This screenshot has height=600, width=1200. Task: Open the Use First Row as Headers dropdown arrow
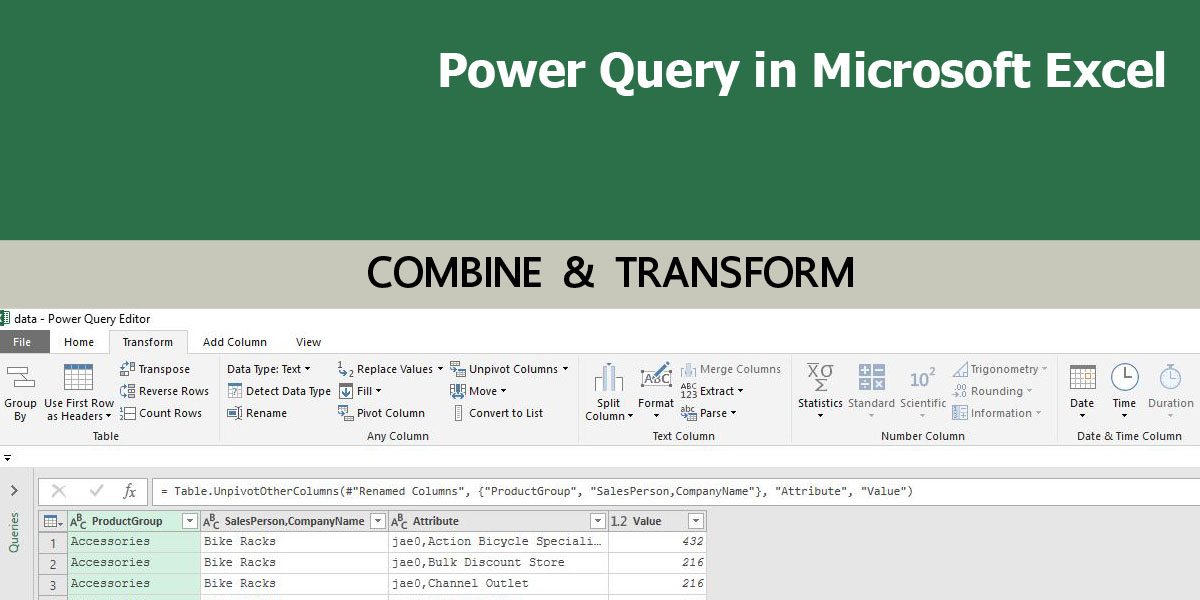pyautogui.click(x=108, y=417)
